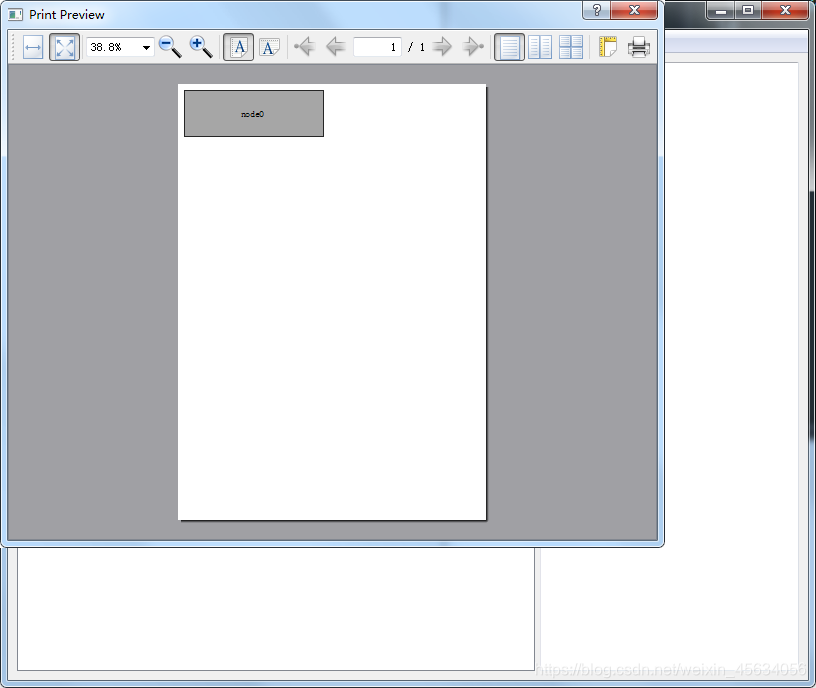Image resolution: width=816 pixels, height=688 pixels.
Task: Click the Zoom Out magnifier
Action: pos(170,47)
